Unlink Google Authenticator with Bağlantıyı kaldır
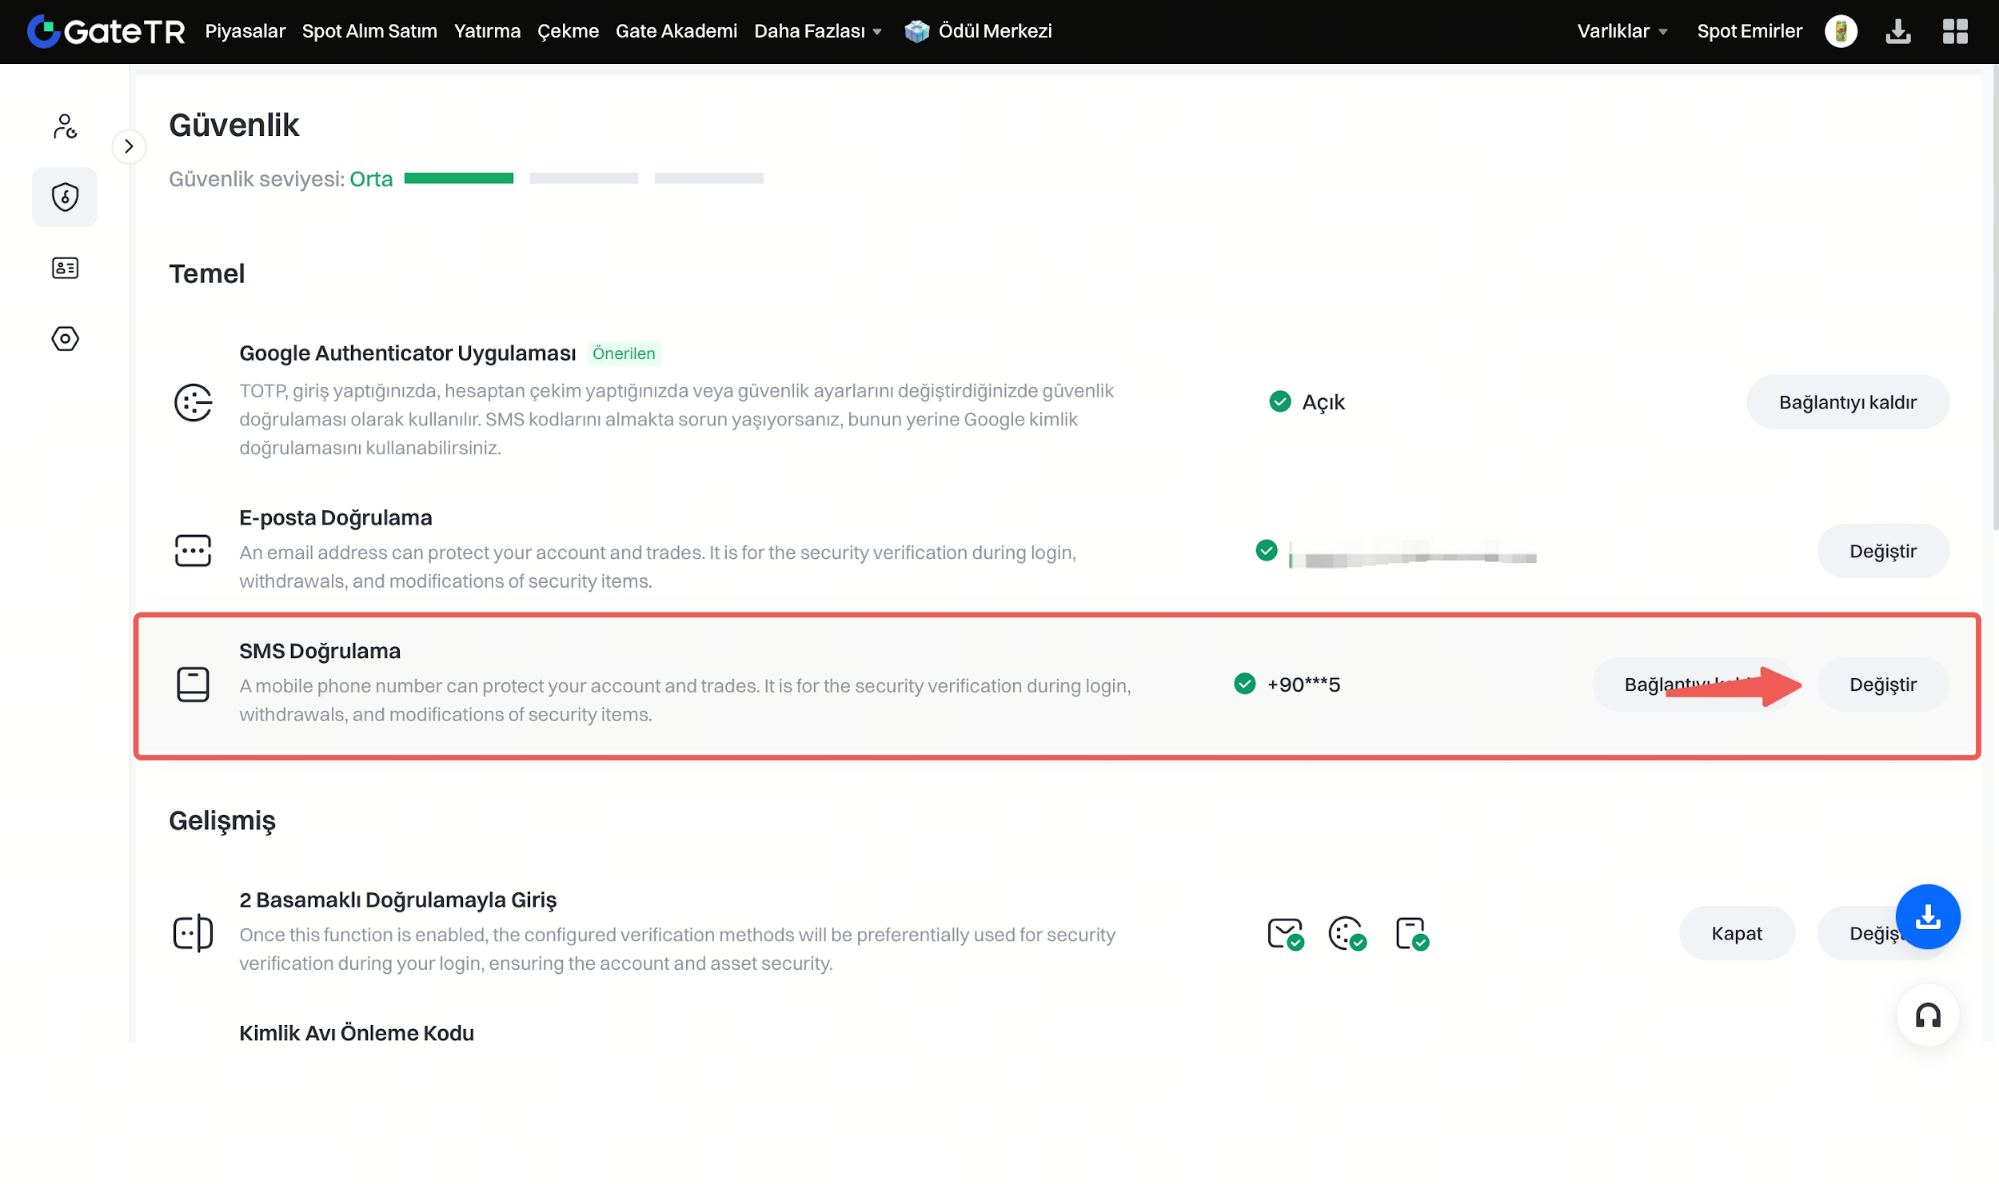1999x1184 pixels. coord(1847,402)
